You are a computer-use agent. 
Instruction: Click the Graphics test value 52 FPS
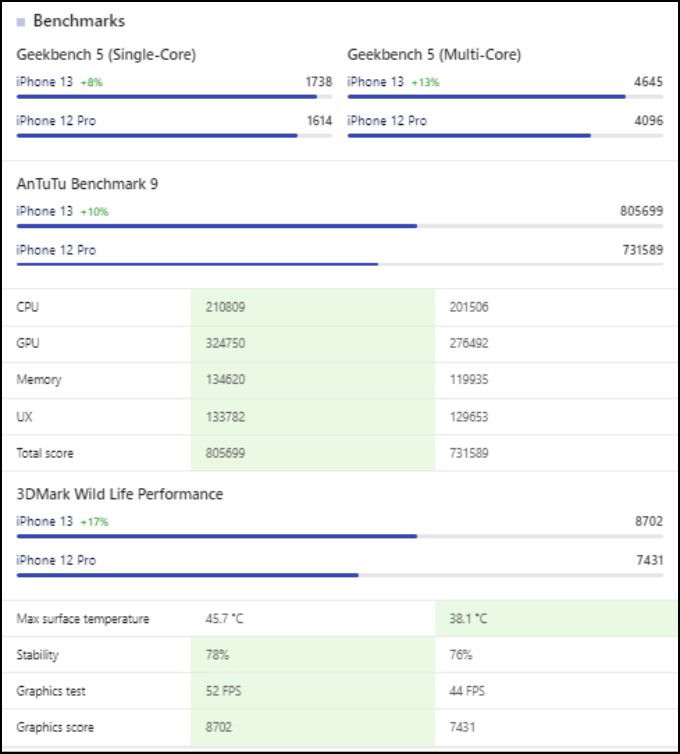pyautogui.click(x=223, y=691)
